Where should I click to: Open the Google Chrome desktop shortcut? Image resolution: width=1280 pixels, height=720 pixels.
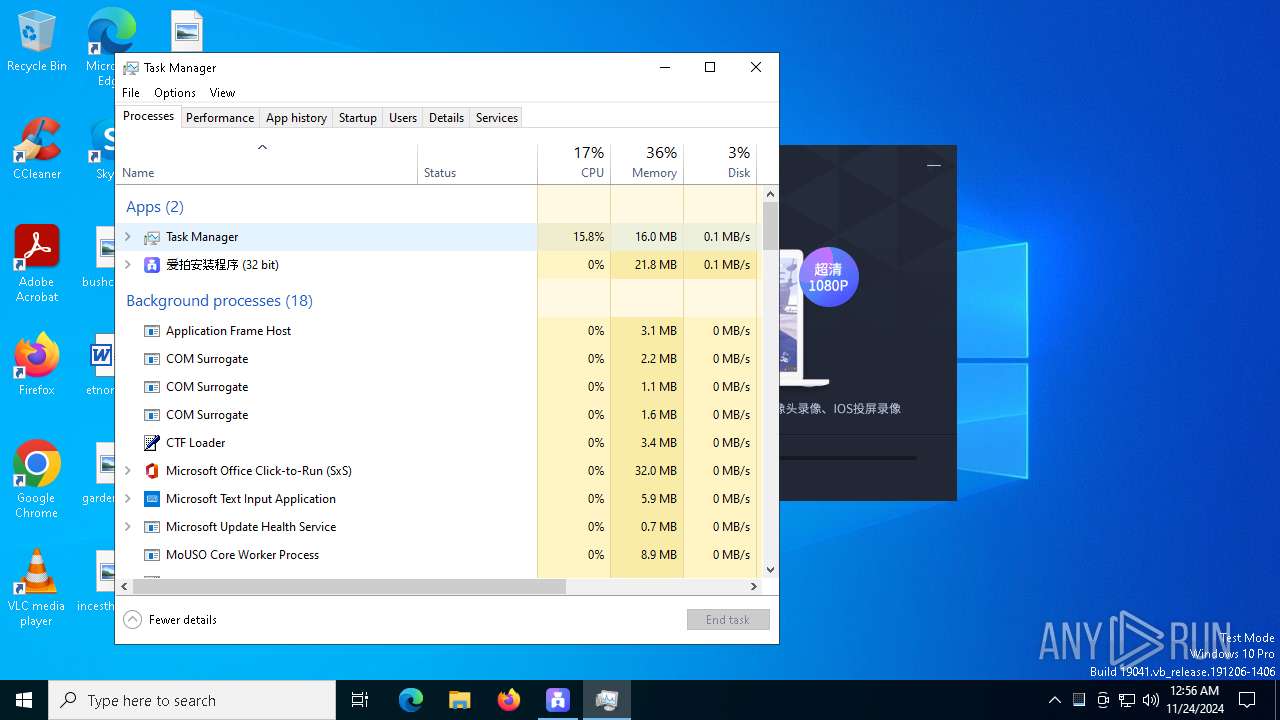37,480
